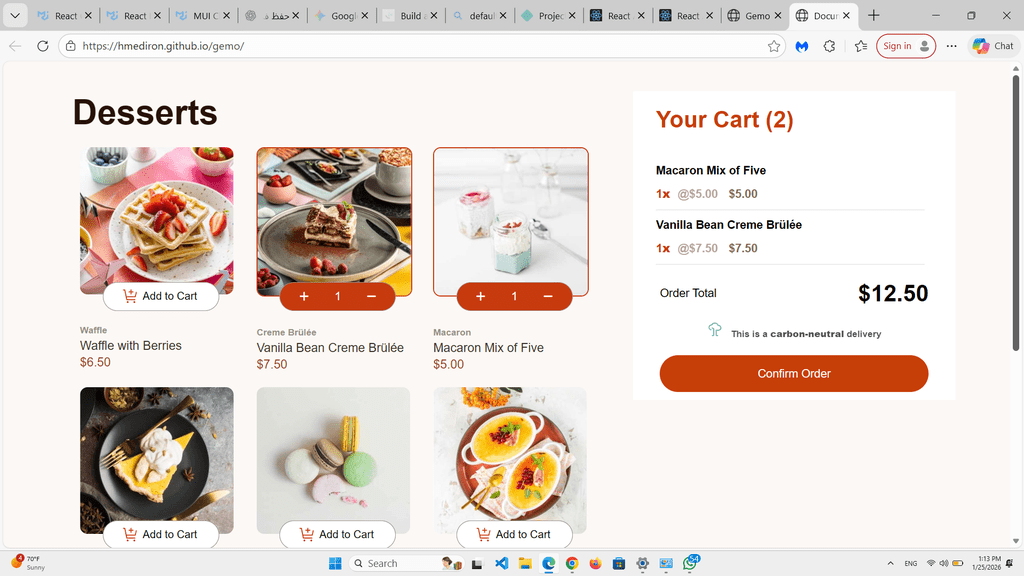Increase Vanilla Bean Creme Brûlée quantity with plus
Screen dimensions: 1024x576
[x=304, y=297]
